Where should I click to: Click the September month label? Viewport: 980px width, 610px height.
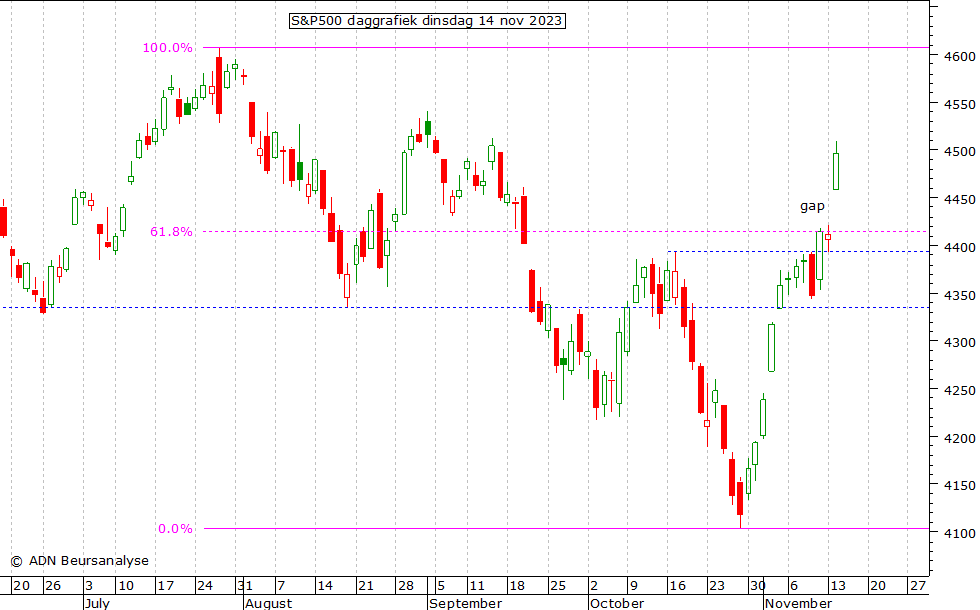tap(465, 603)
